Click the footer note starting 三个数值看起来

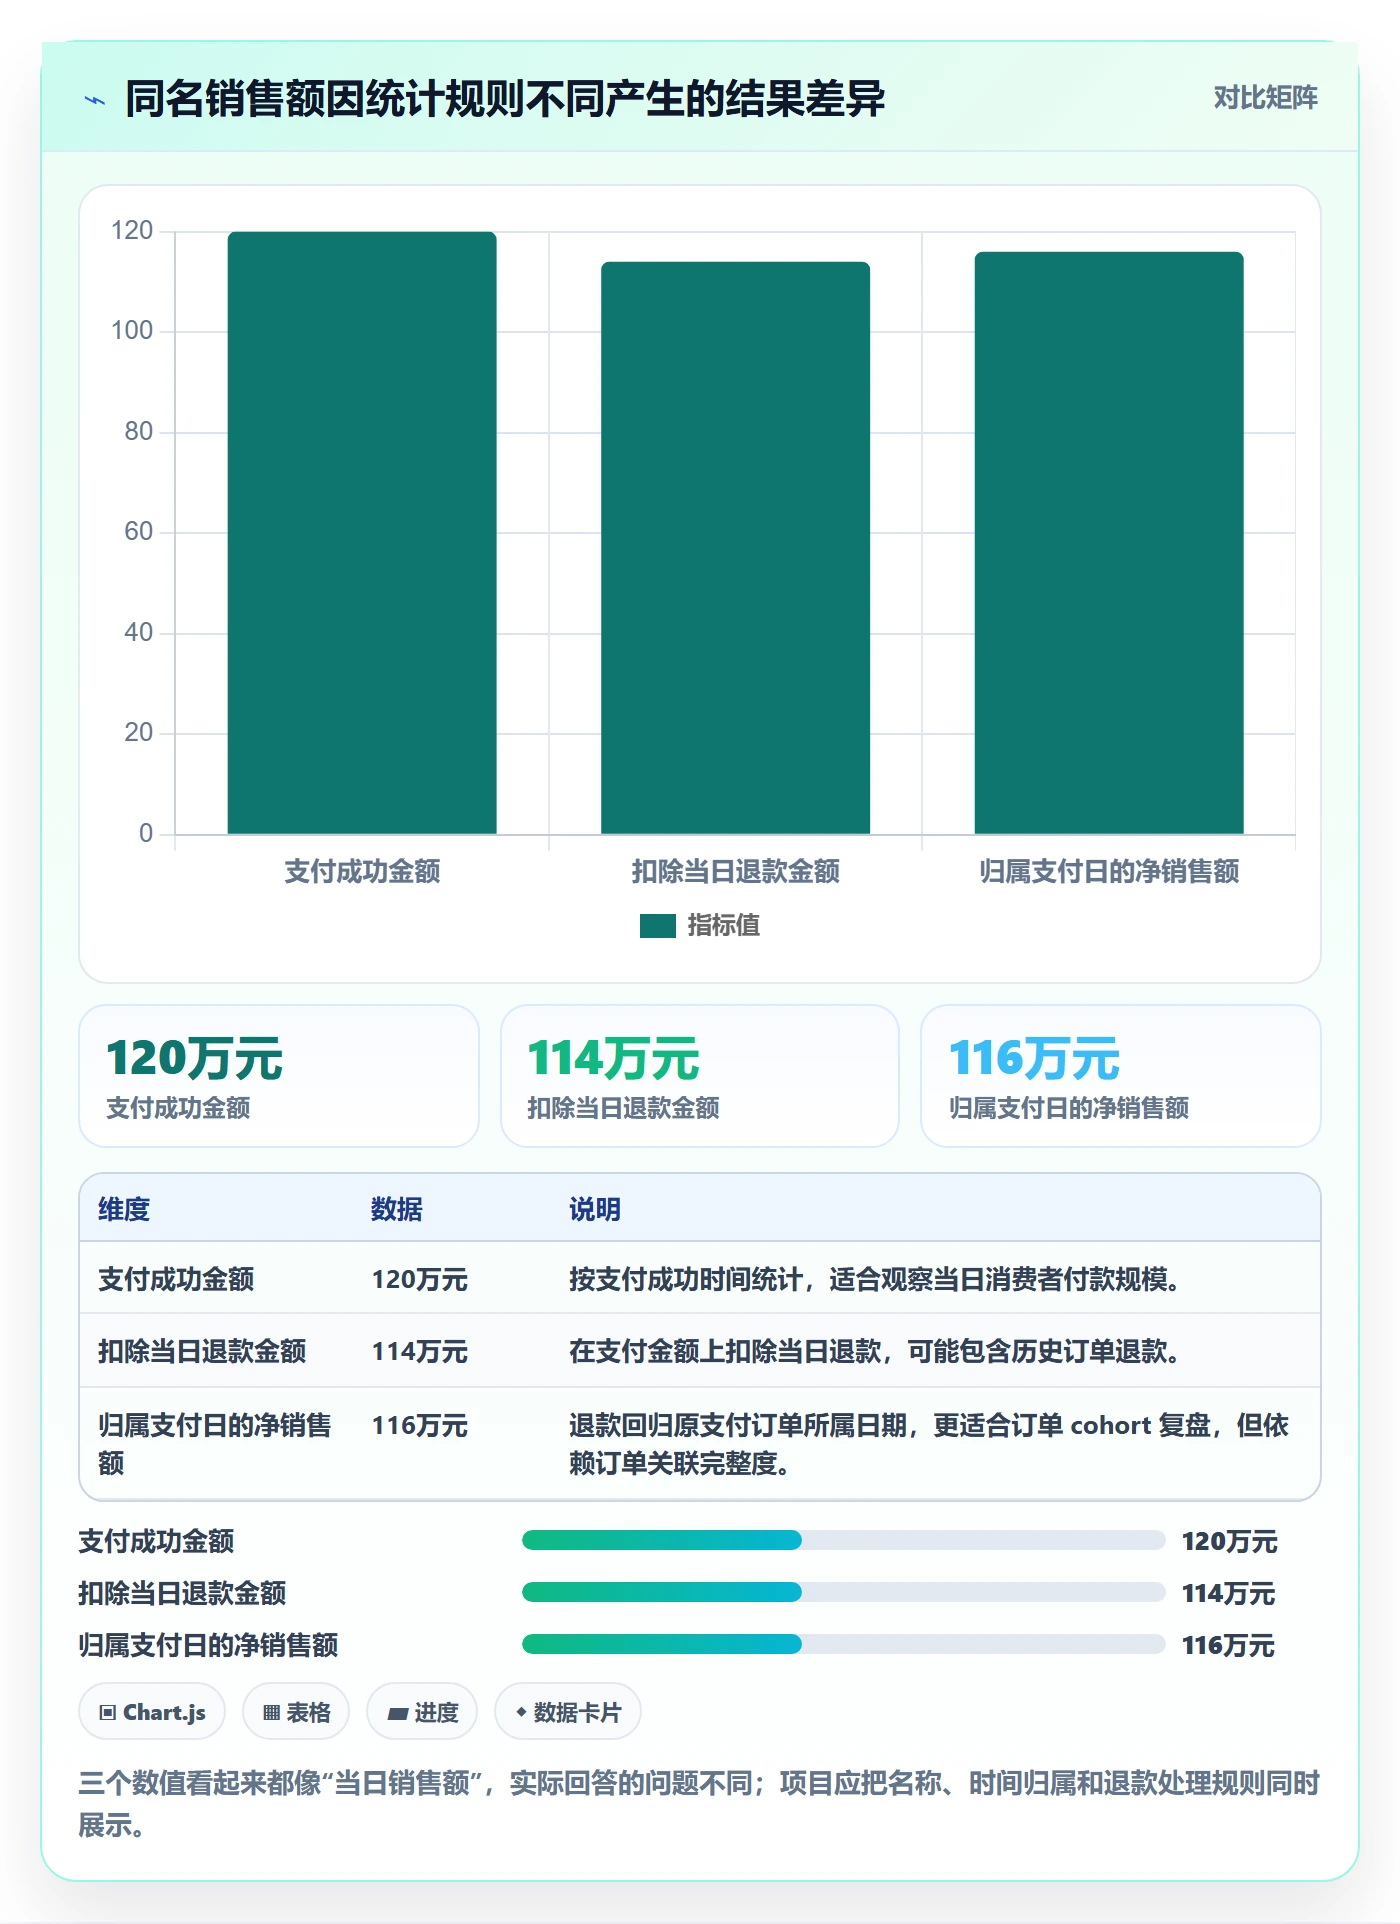(x=699, y=1804)
